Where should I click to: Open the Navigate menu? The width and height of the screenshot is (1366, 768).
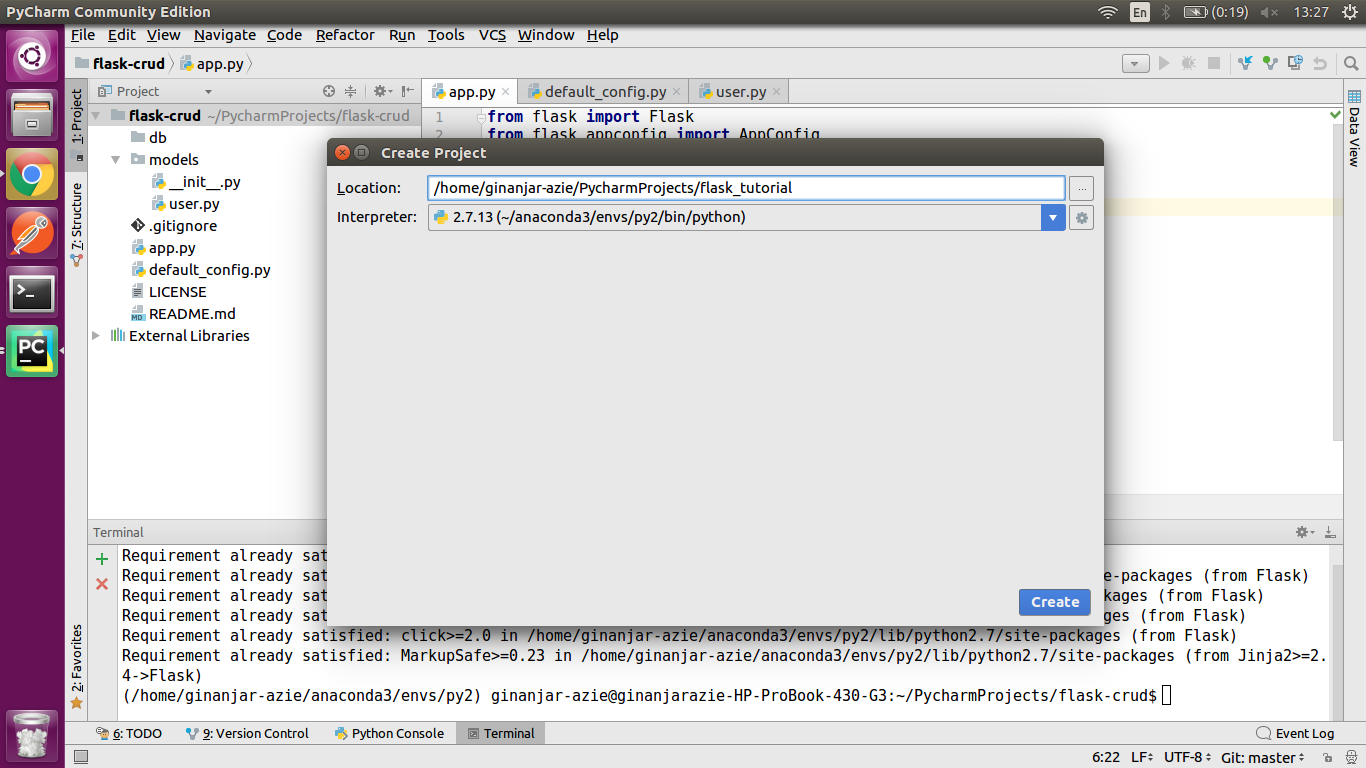pos(225,34)
